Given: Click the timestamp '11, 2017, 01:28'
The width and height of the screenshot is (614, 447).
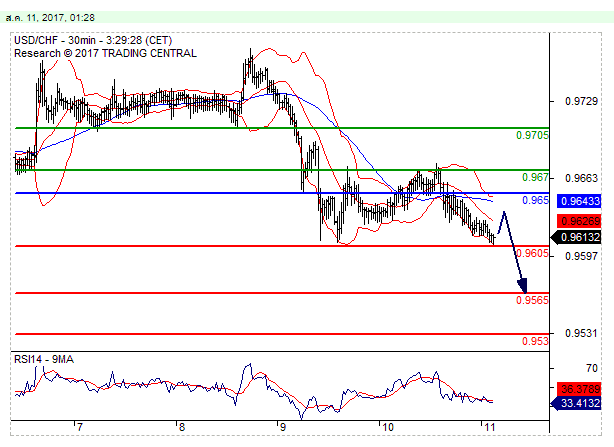Looking at the screenshot, I should click(61, 18).
